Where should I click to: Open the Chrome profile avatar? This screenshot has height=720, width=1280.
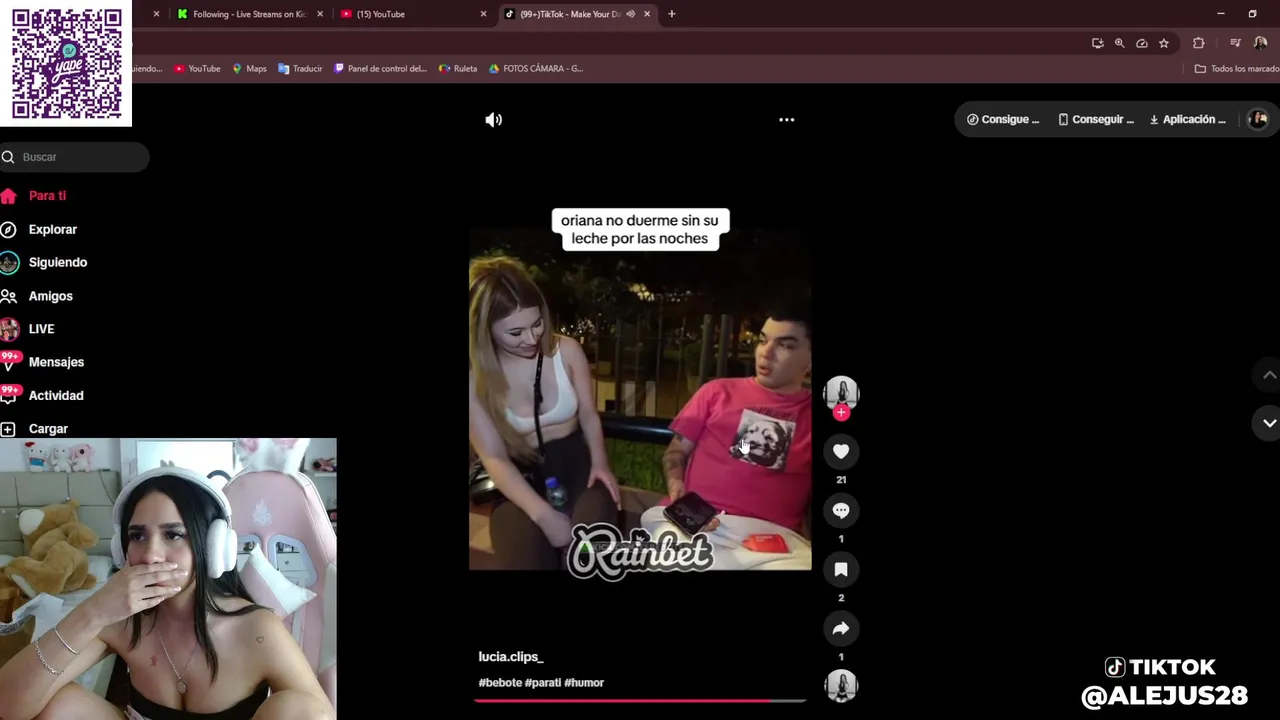tap(1260, 43)
